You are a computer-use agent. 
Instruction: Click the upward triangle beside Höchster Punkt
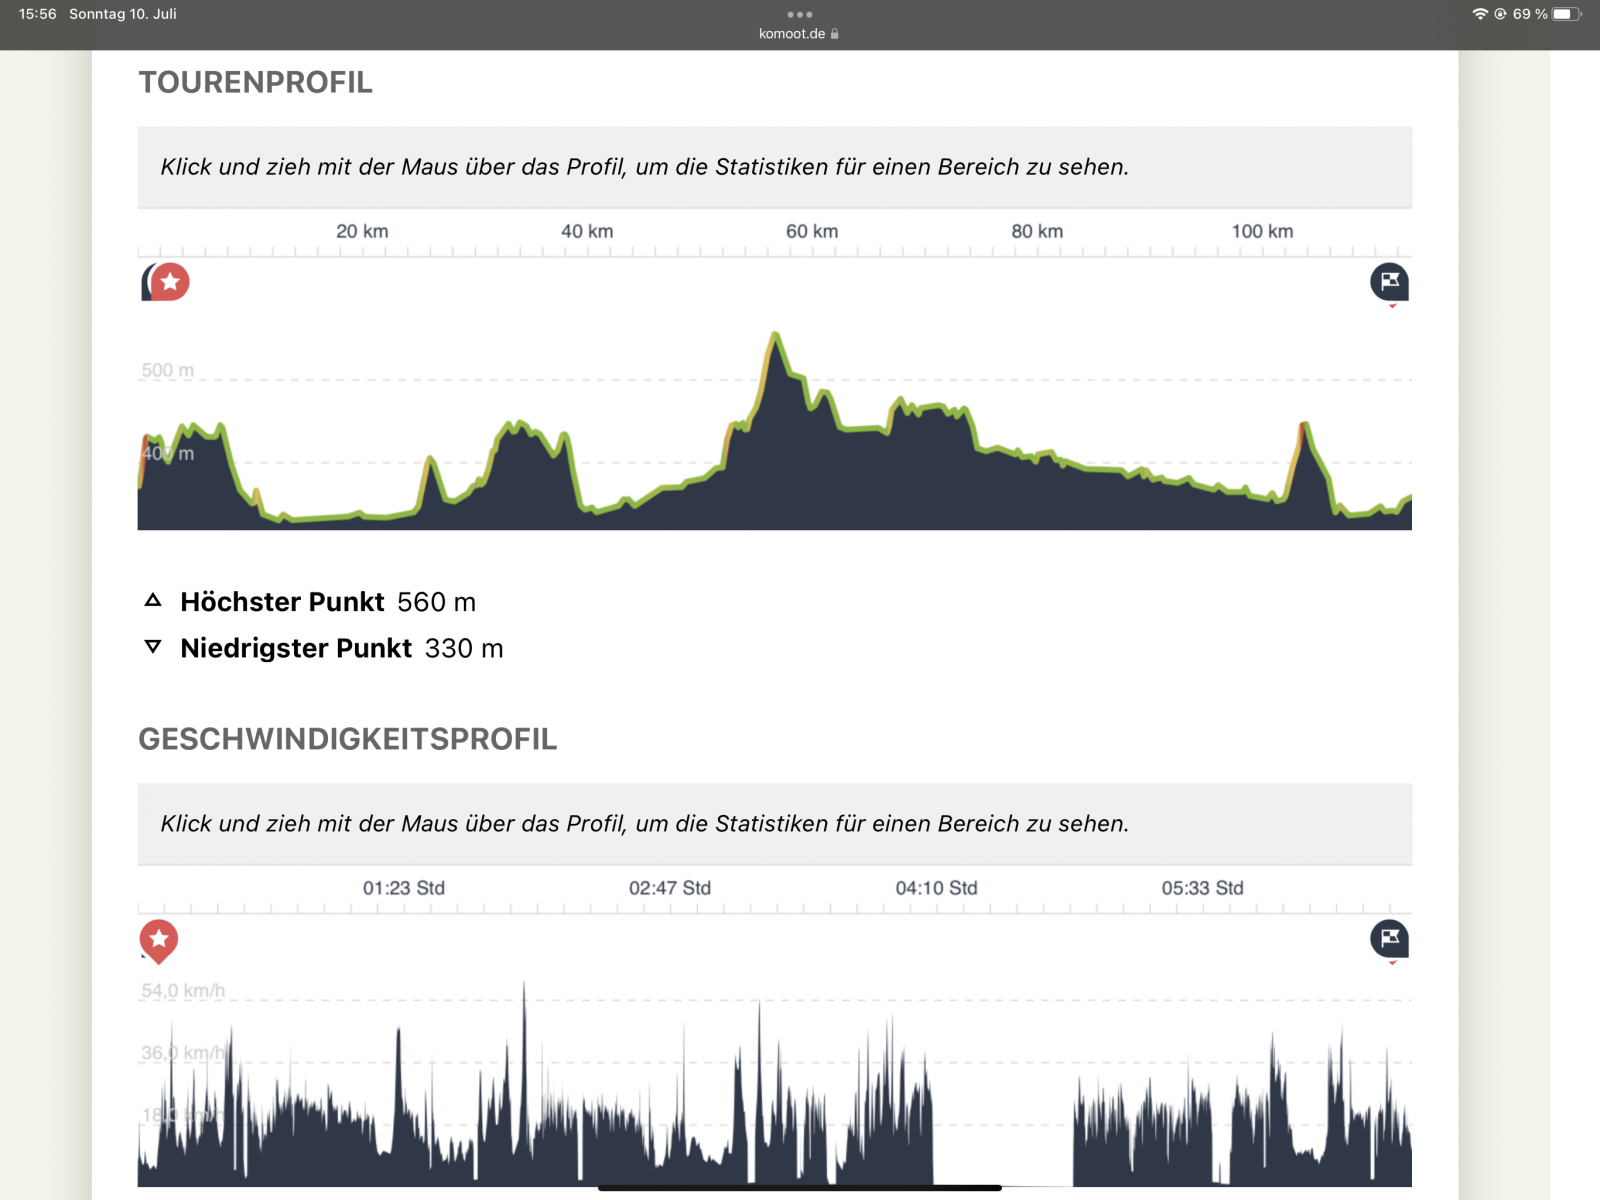point(153,600)
